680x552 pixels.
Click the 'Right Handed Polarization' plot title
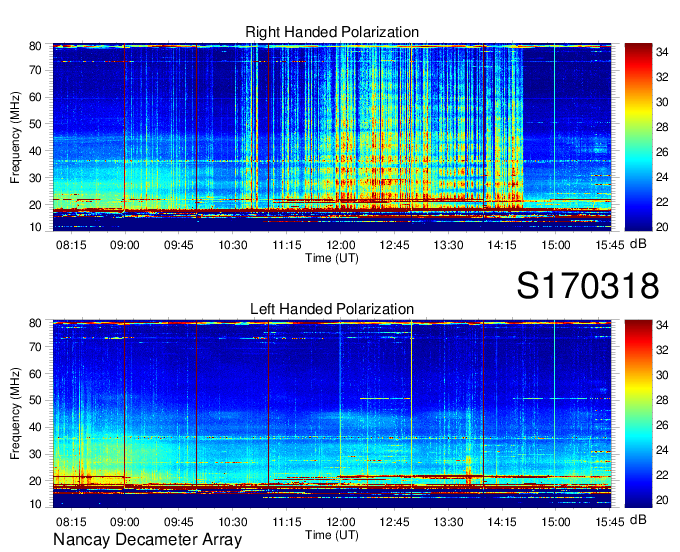click(x=332, y=32)
